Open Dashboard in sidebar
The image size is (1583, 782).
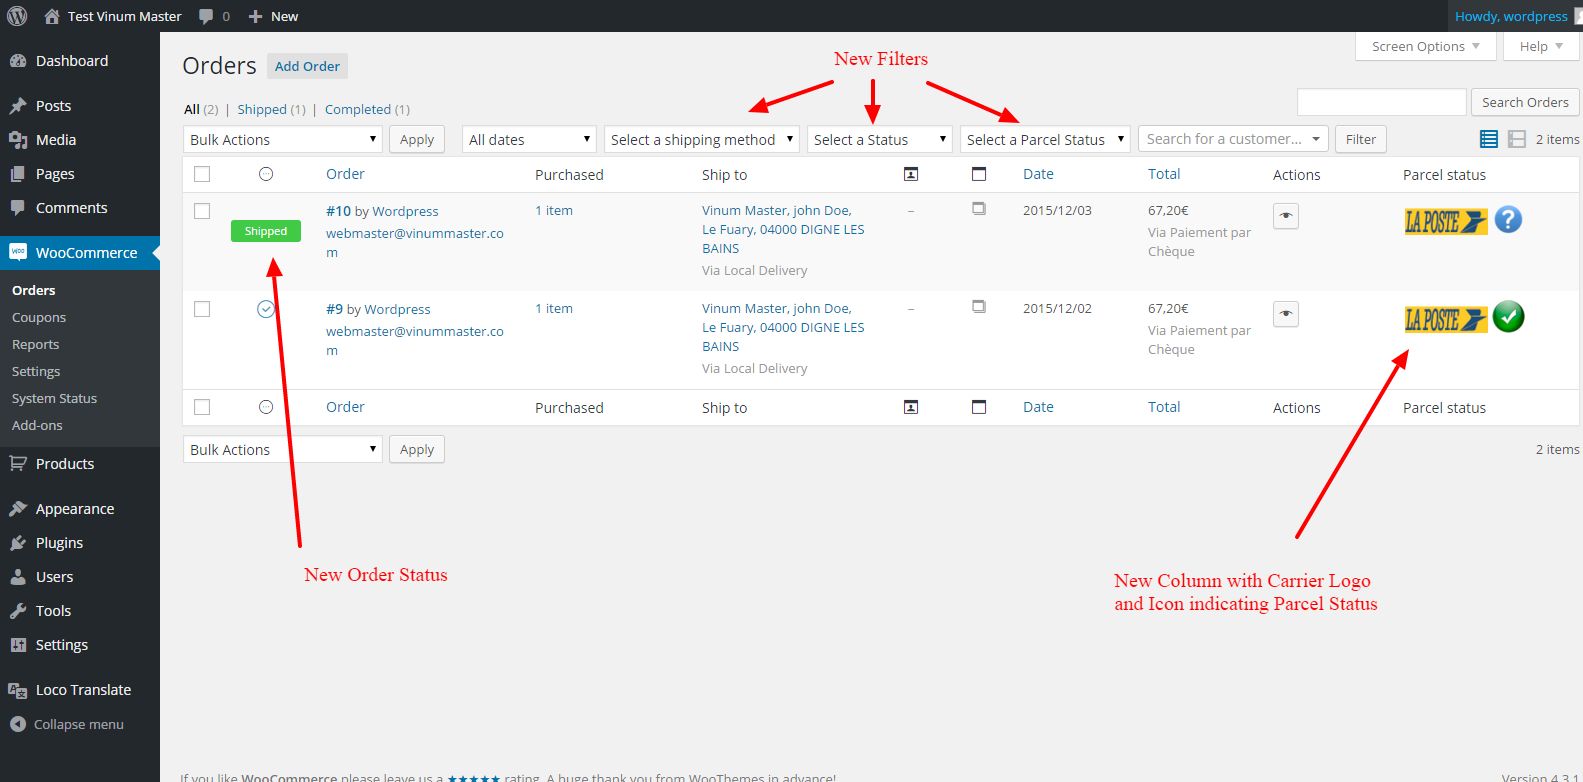[x=72, y=61]
